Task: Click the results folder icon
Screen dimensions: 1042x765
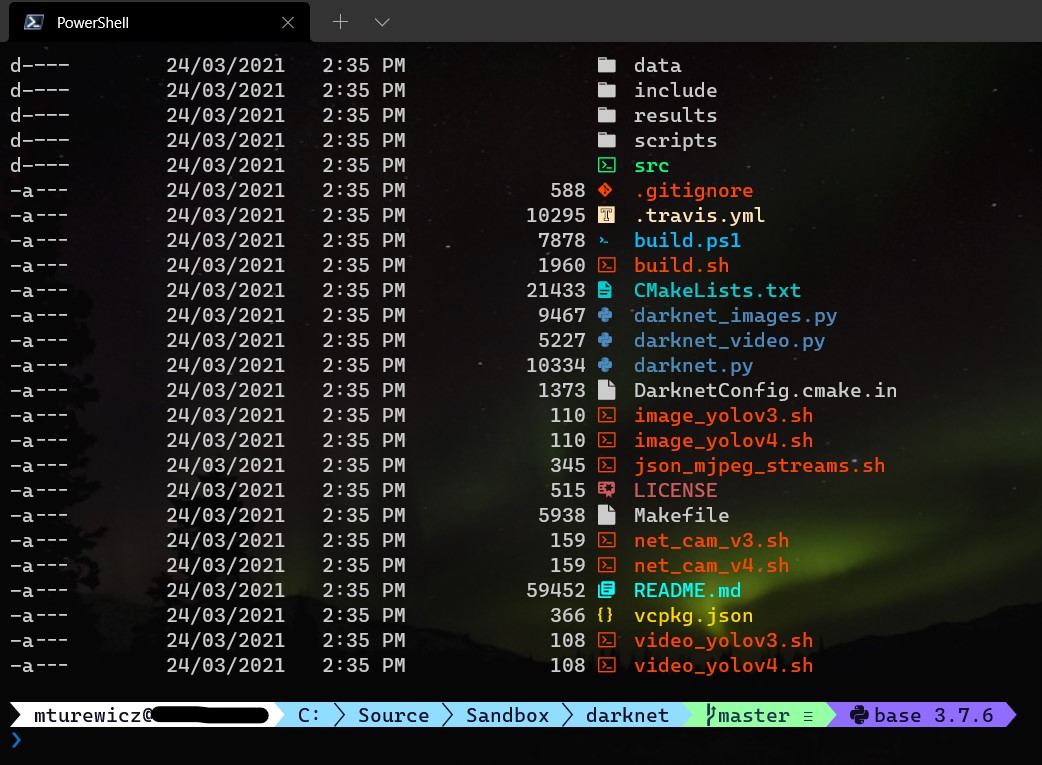Action: point(606,115)
